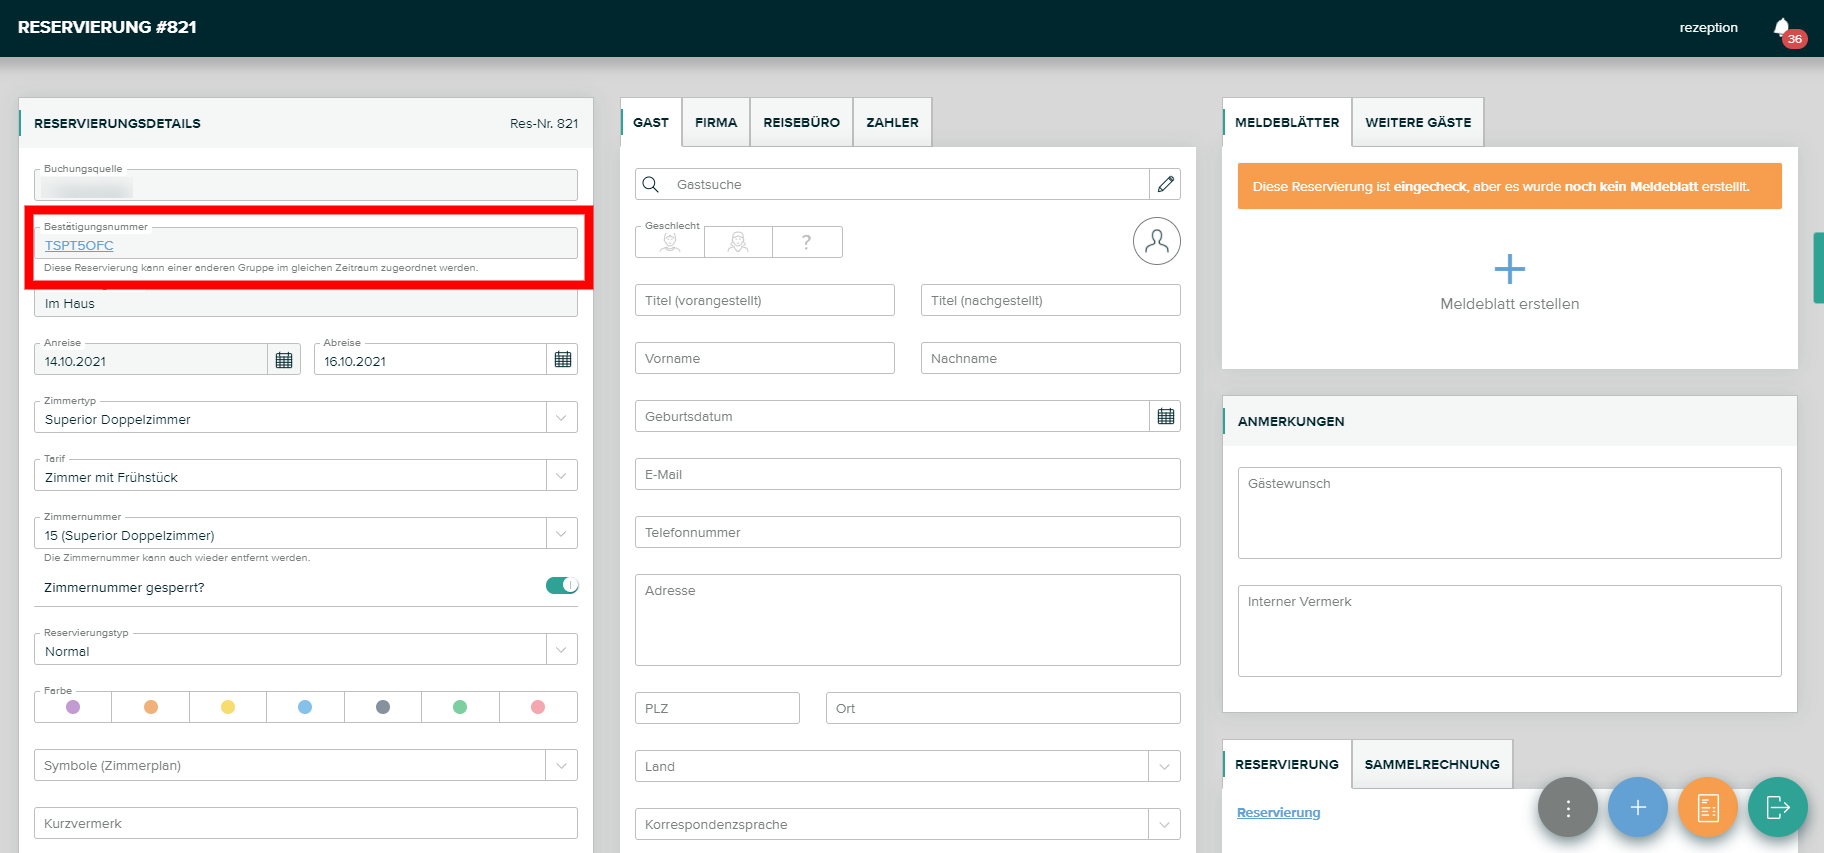The width and height of the screenshot is (1824, 853).
Task: Select the unknown gender question mark
Action: click(x=806, y=242)
